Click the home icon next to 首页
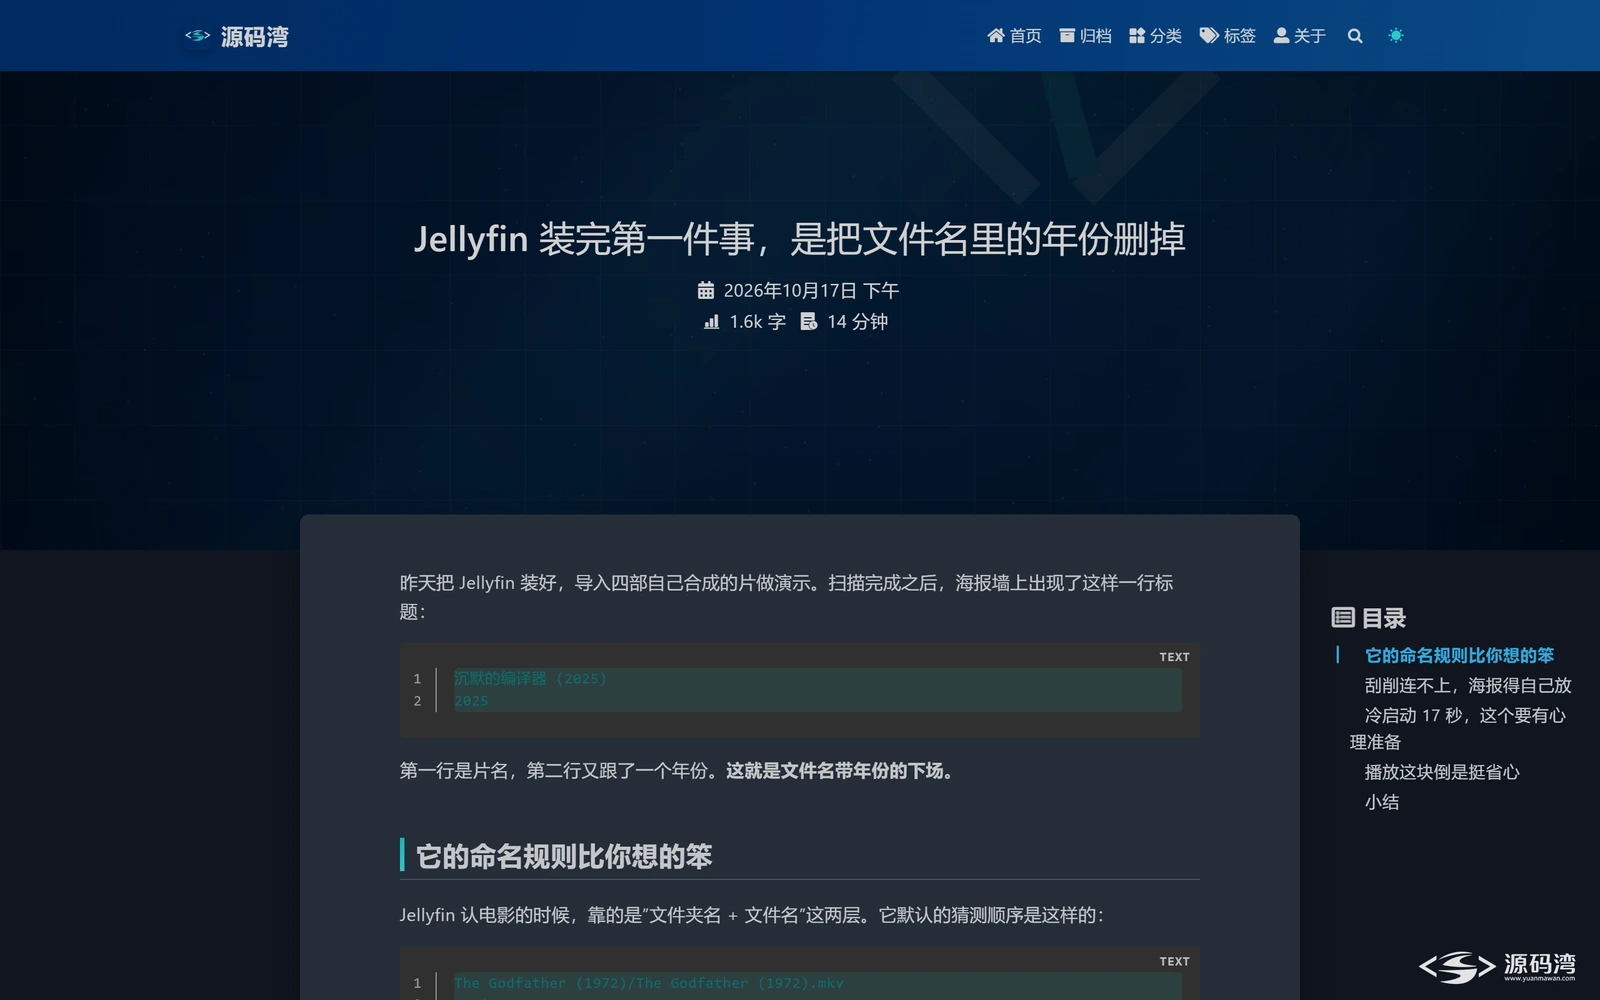The width and height of the screenshot is (1600, 1000). click(996, 36)
